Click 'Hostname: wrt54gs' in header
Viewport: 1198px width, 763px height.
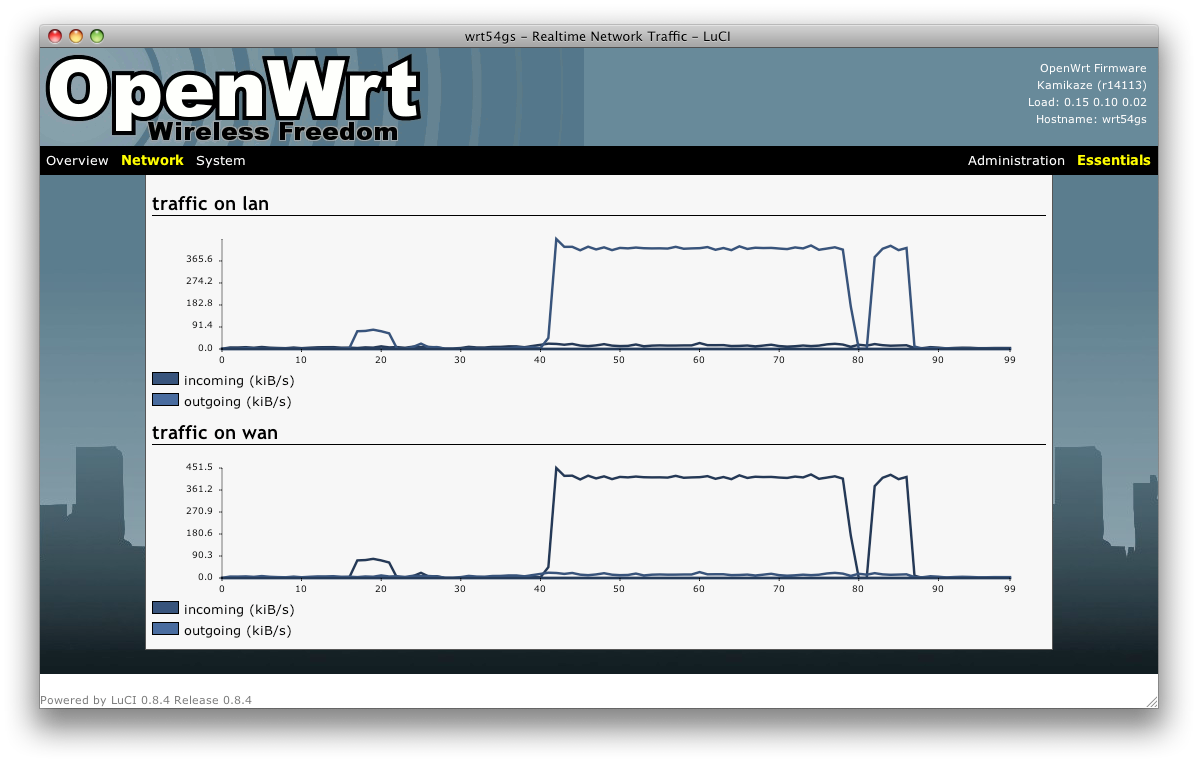click(1091, 119)
